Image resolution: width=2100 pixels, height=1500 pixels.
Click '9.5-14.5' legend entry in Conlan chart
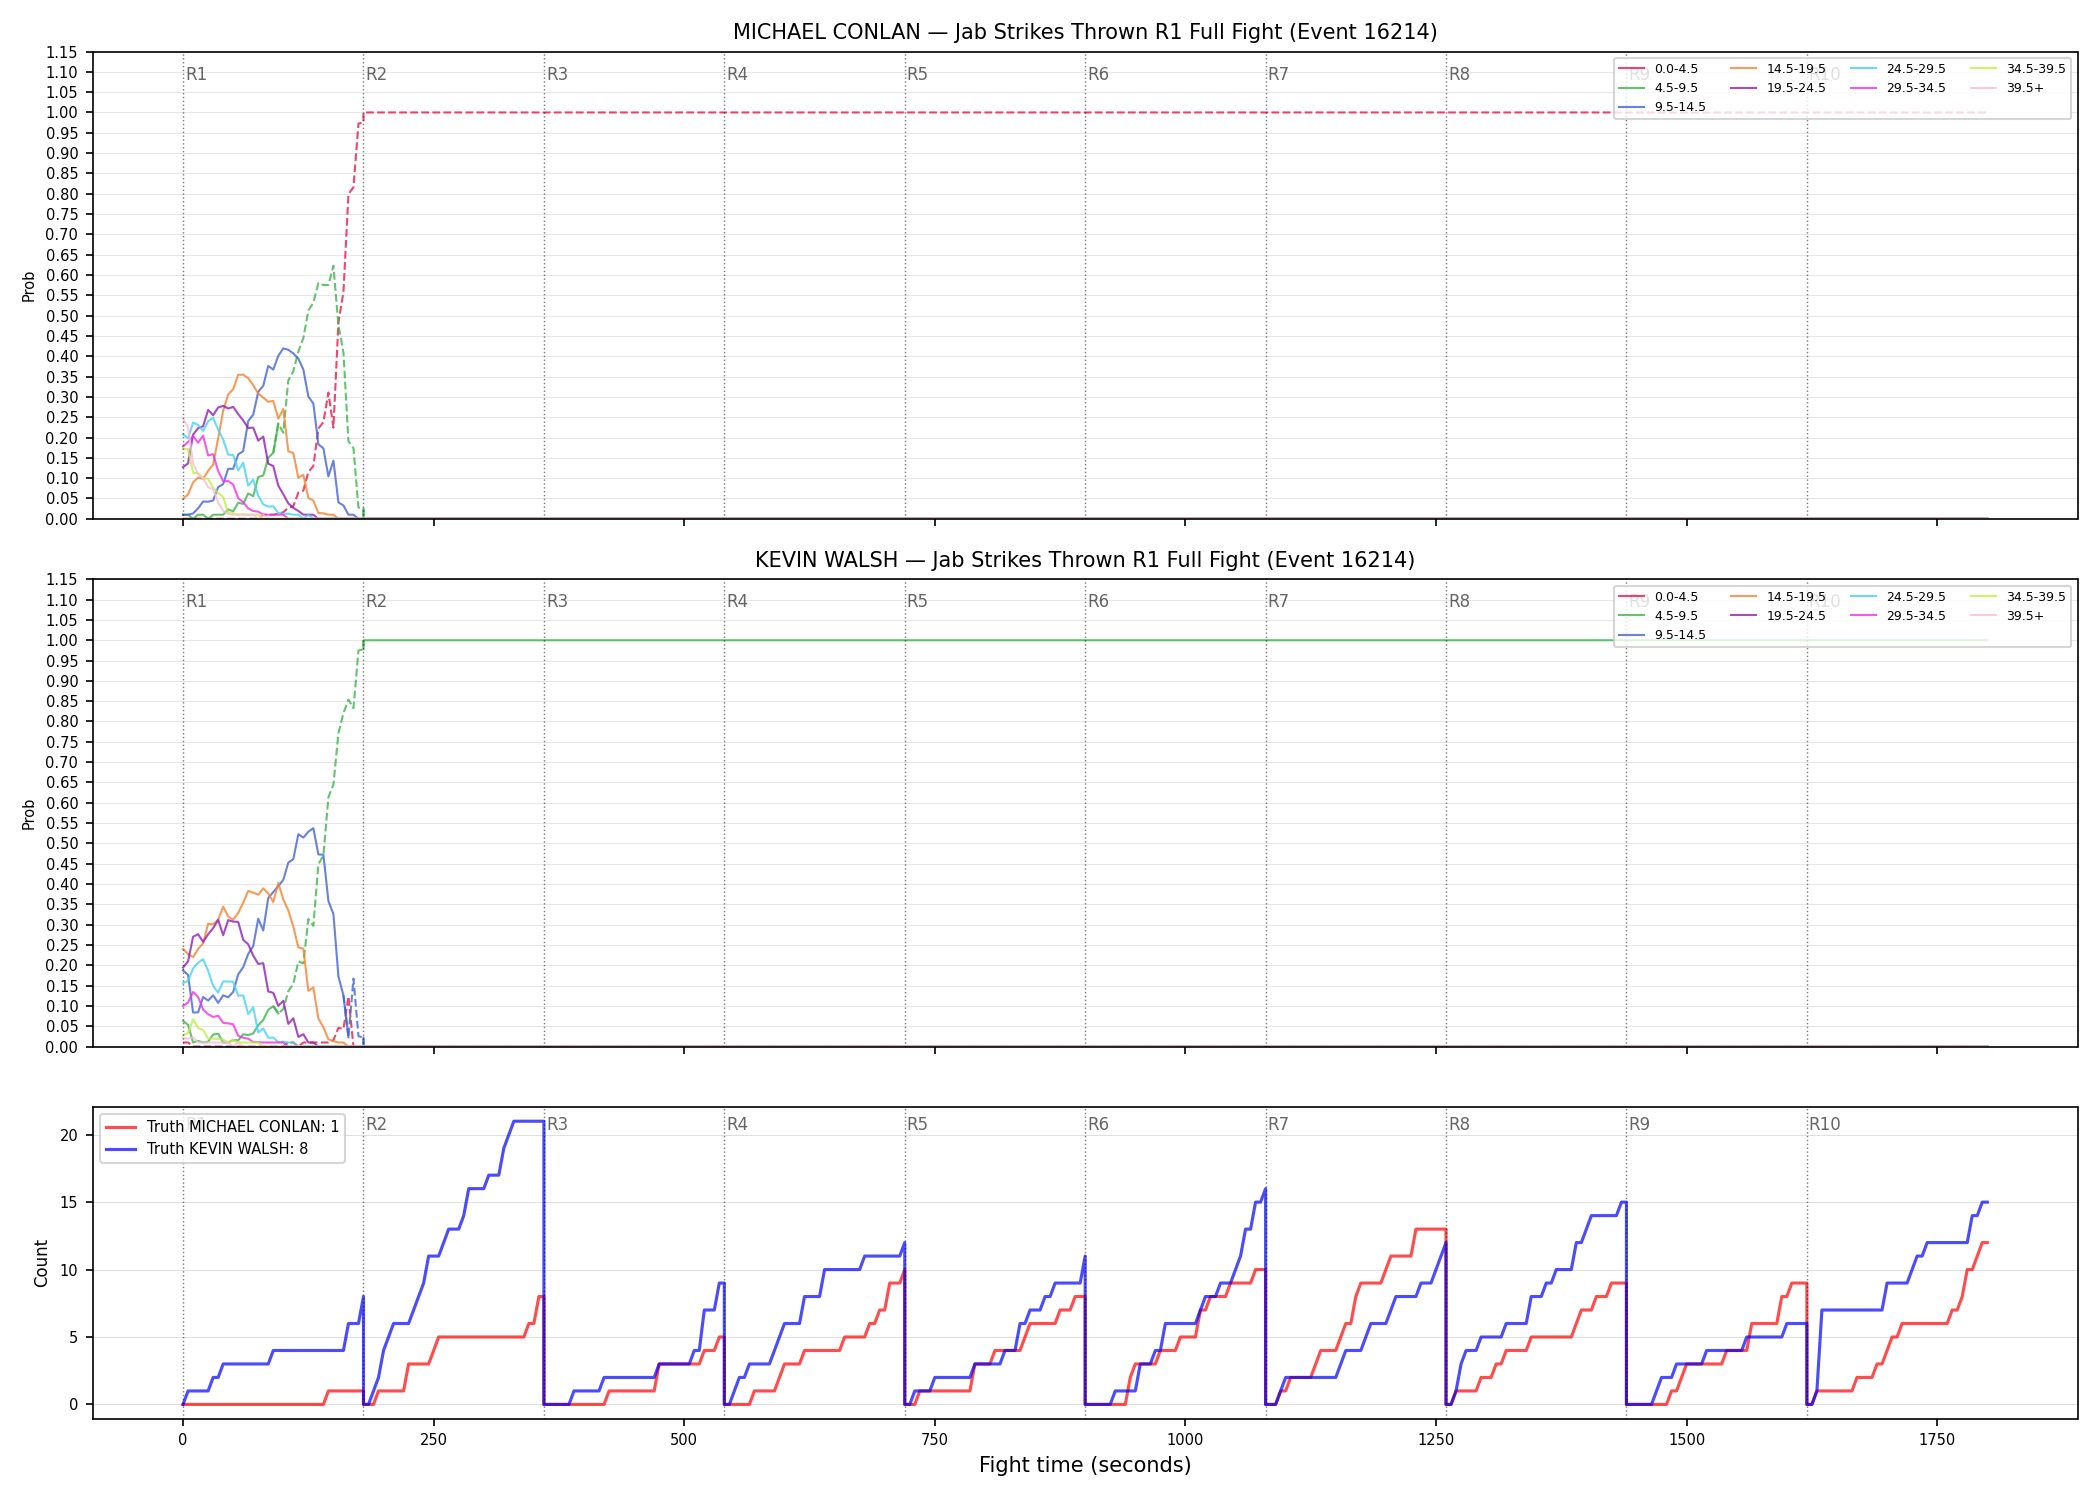[1662, 107]
